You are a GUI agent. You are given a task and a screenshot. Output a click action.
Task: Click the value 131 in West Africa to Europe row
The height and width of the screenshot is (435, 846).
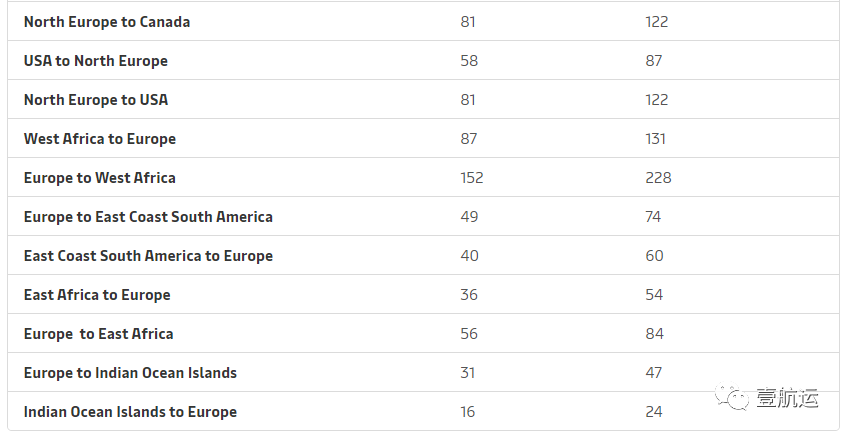click(656, 139)
